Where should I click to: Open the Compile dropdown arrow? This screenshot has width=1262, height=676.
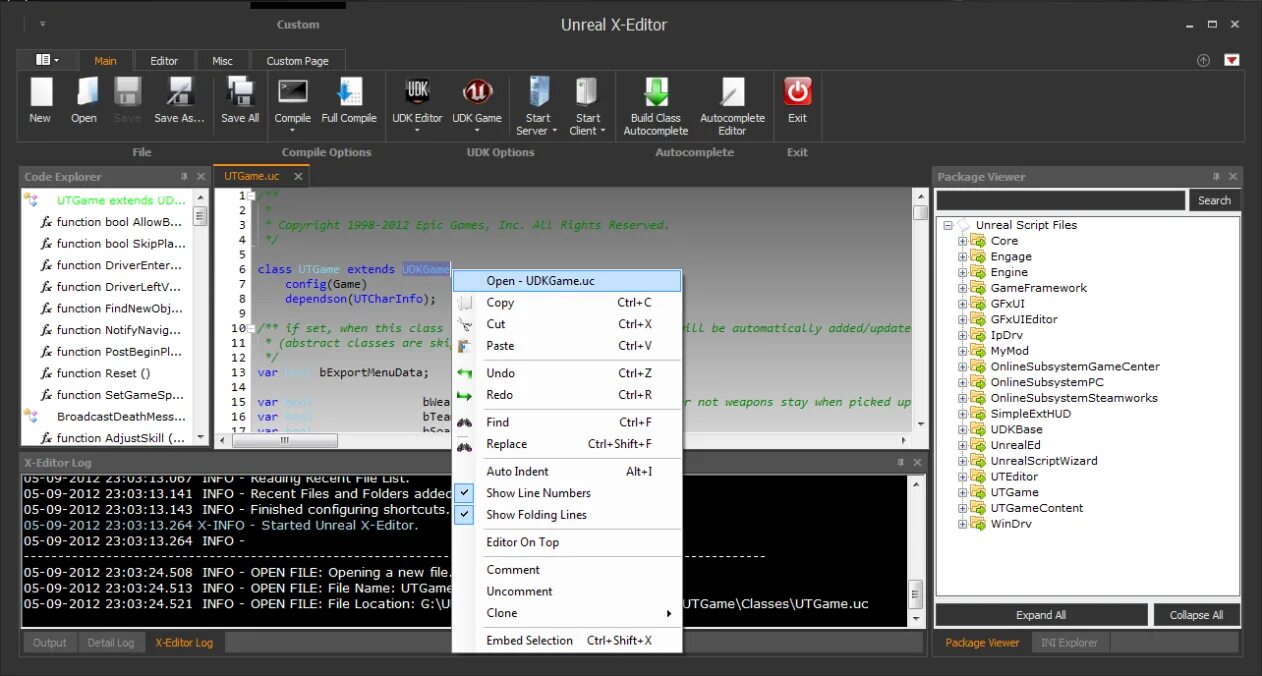coord(293,131)
